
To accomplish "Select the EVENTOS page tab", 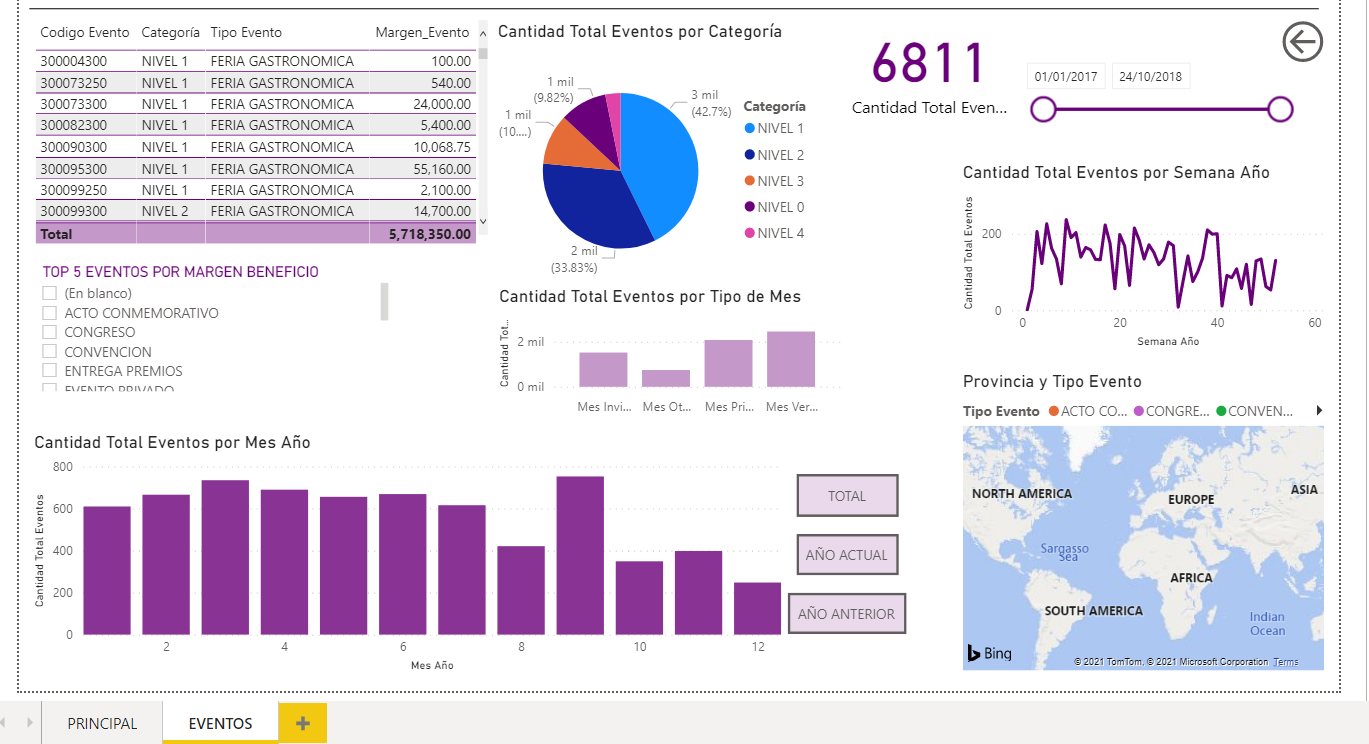I will (220, 723).
